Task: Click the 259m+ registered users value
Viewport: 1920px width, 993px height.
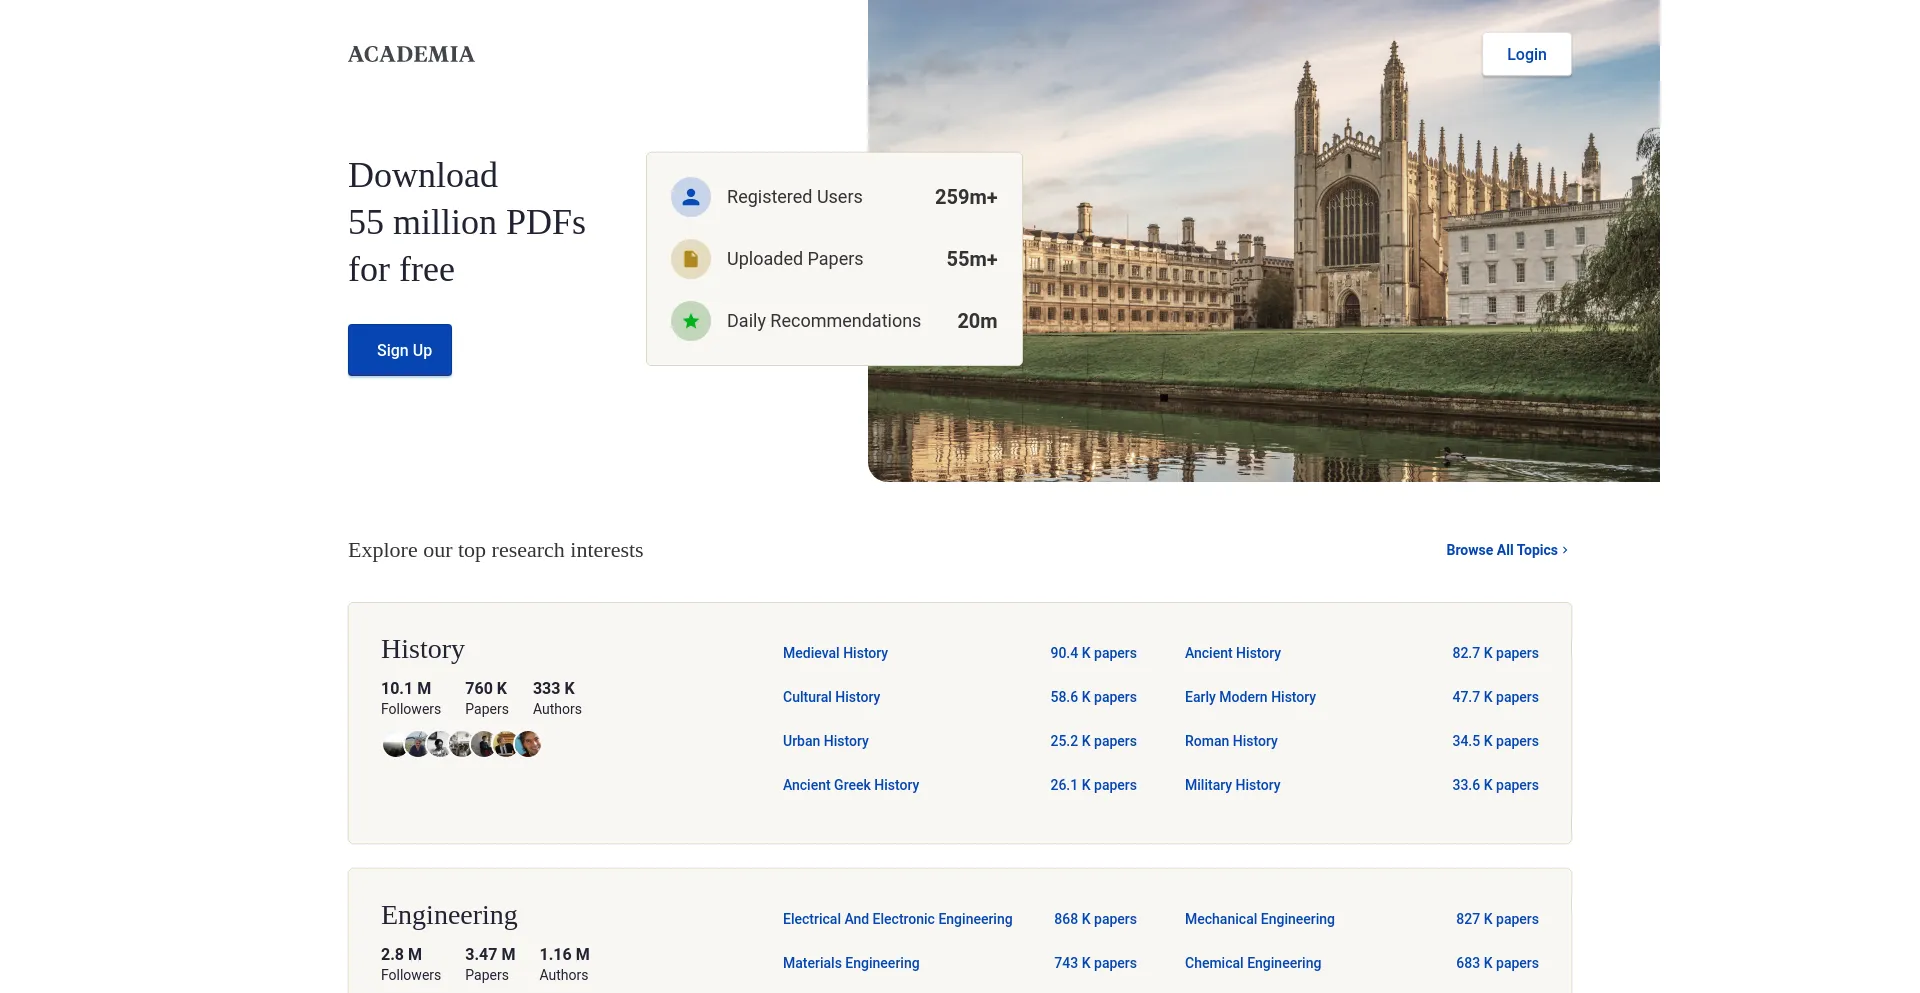Action: [x=966, y=197]
